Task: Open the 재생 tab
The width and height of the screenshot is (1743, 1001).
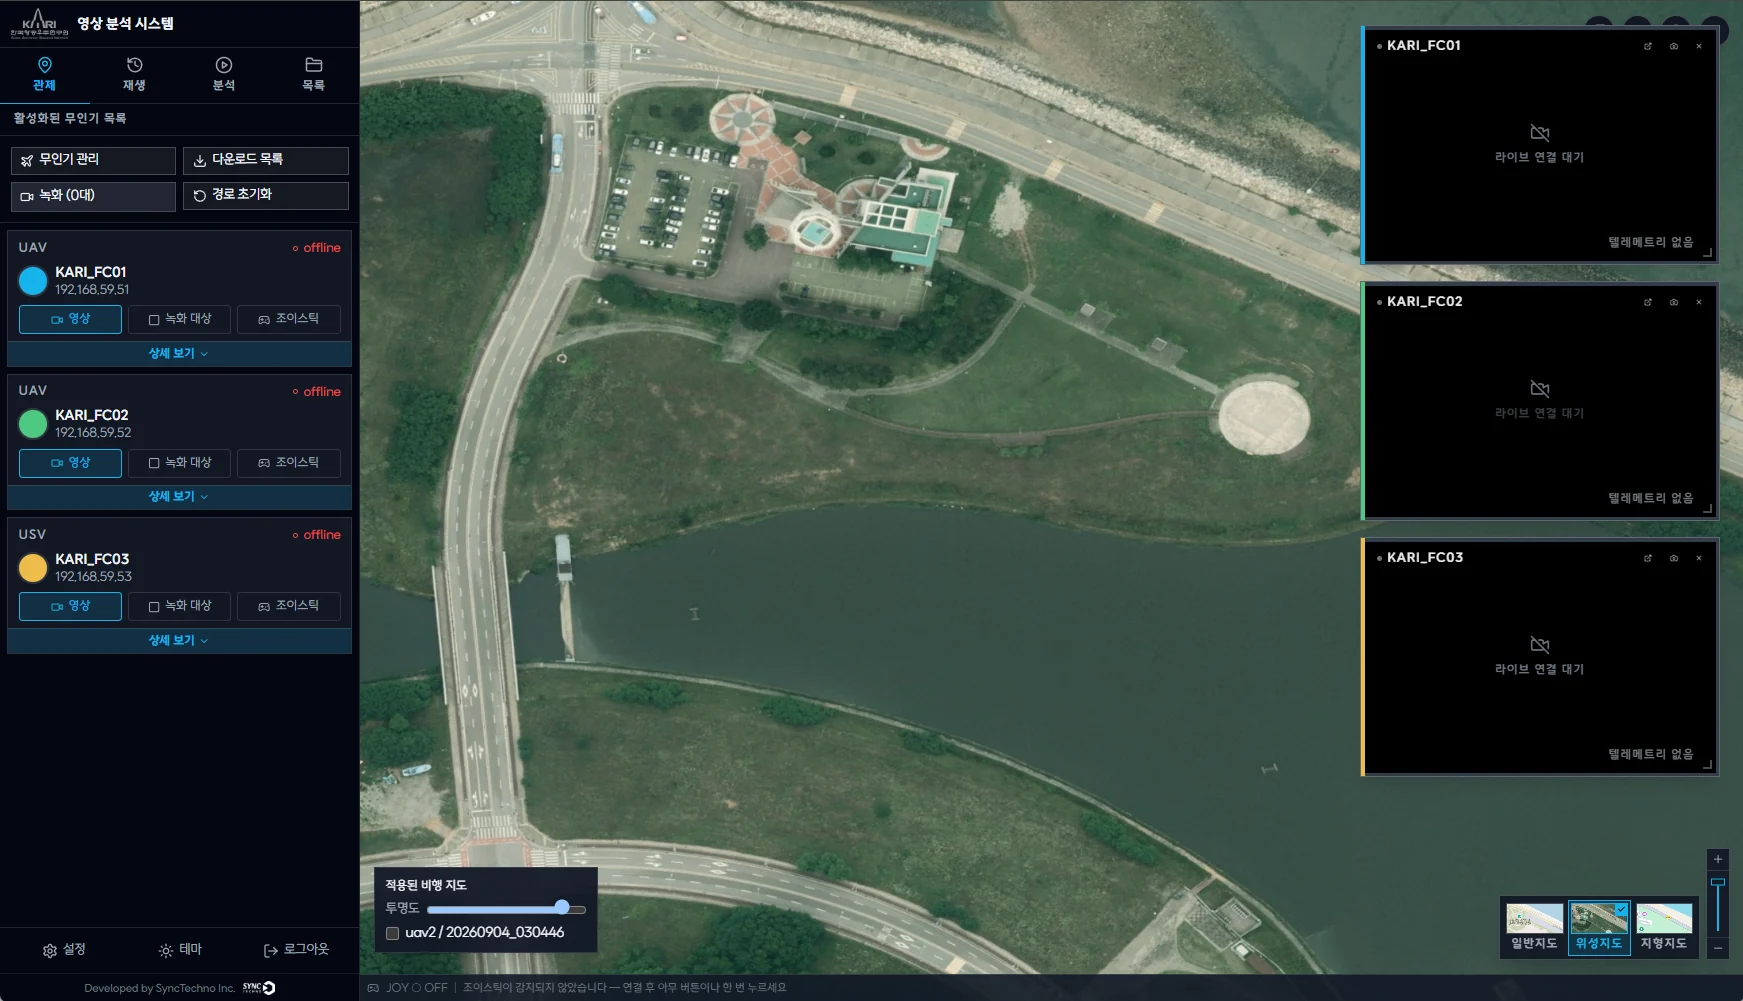Action: (134, 75)
